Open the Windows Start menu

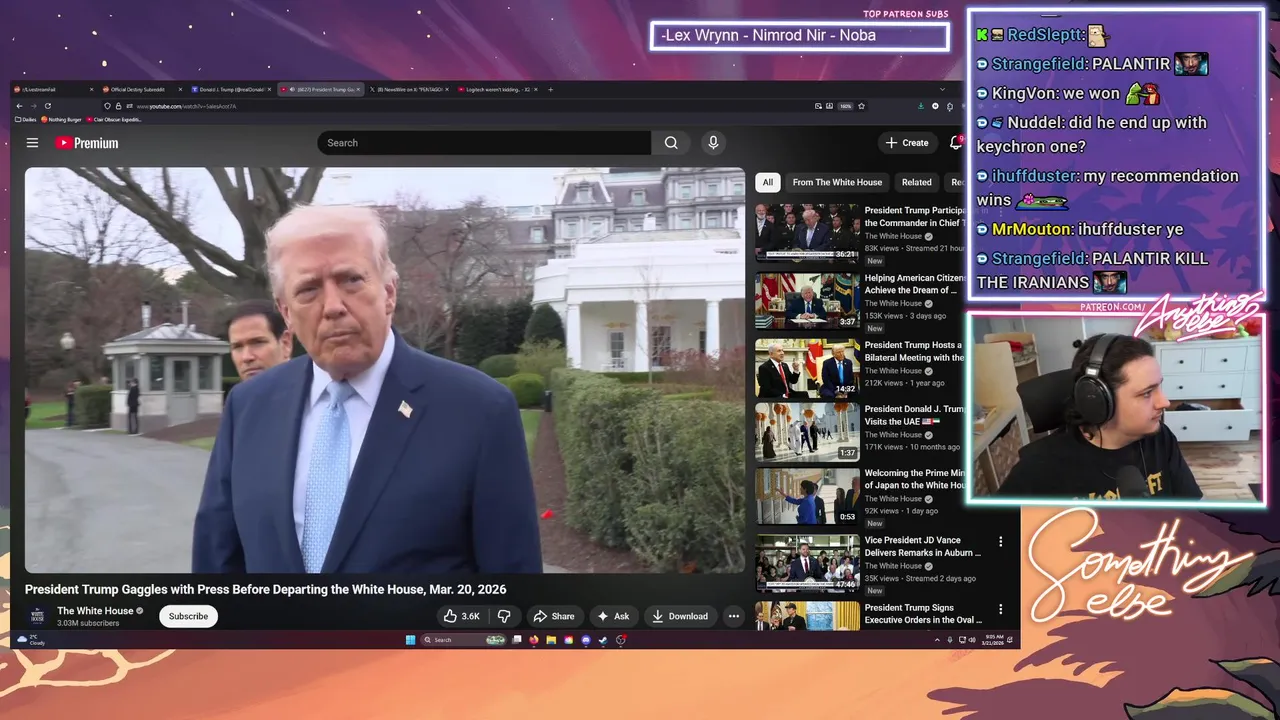click(x=410, y=640)
